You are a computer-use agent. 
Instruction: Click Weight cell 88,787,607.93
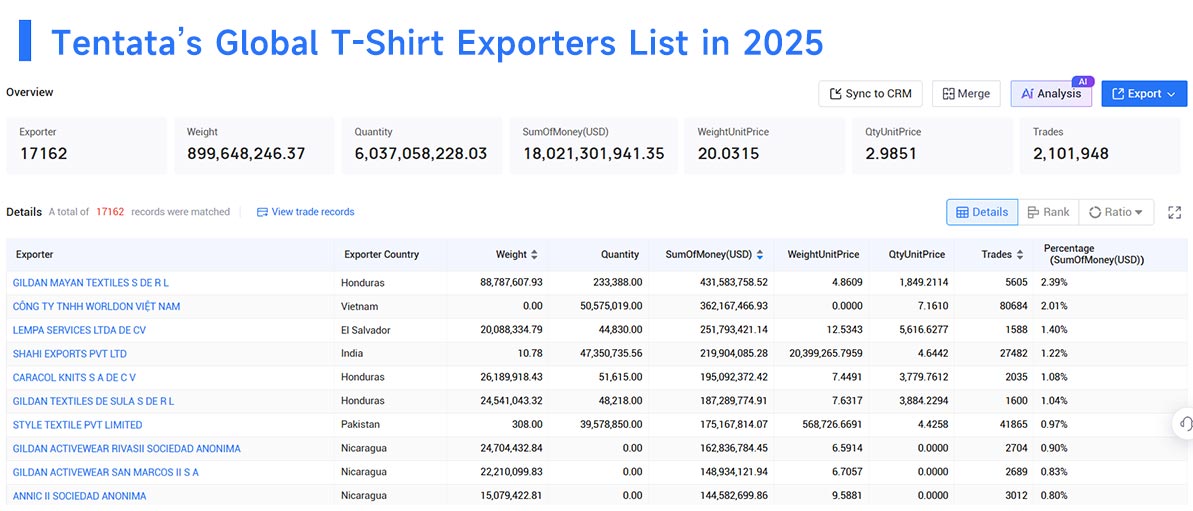(x=511, y=283)
